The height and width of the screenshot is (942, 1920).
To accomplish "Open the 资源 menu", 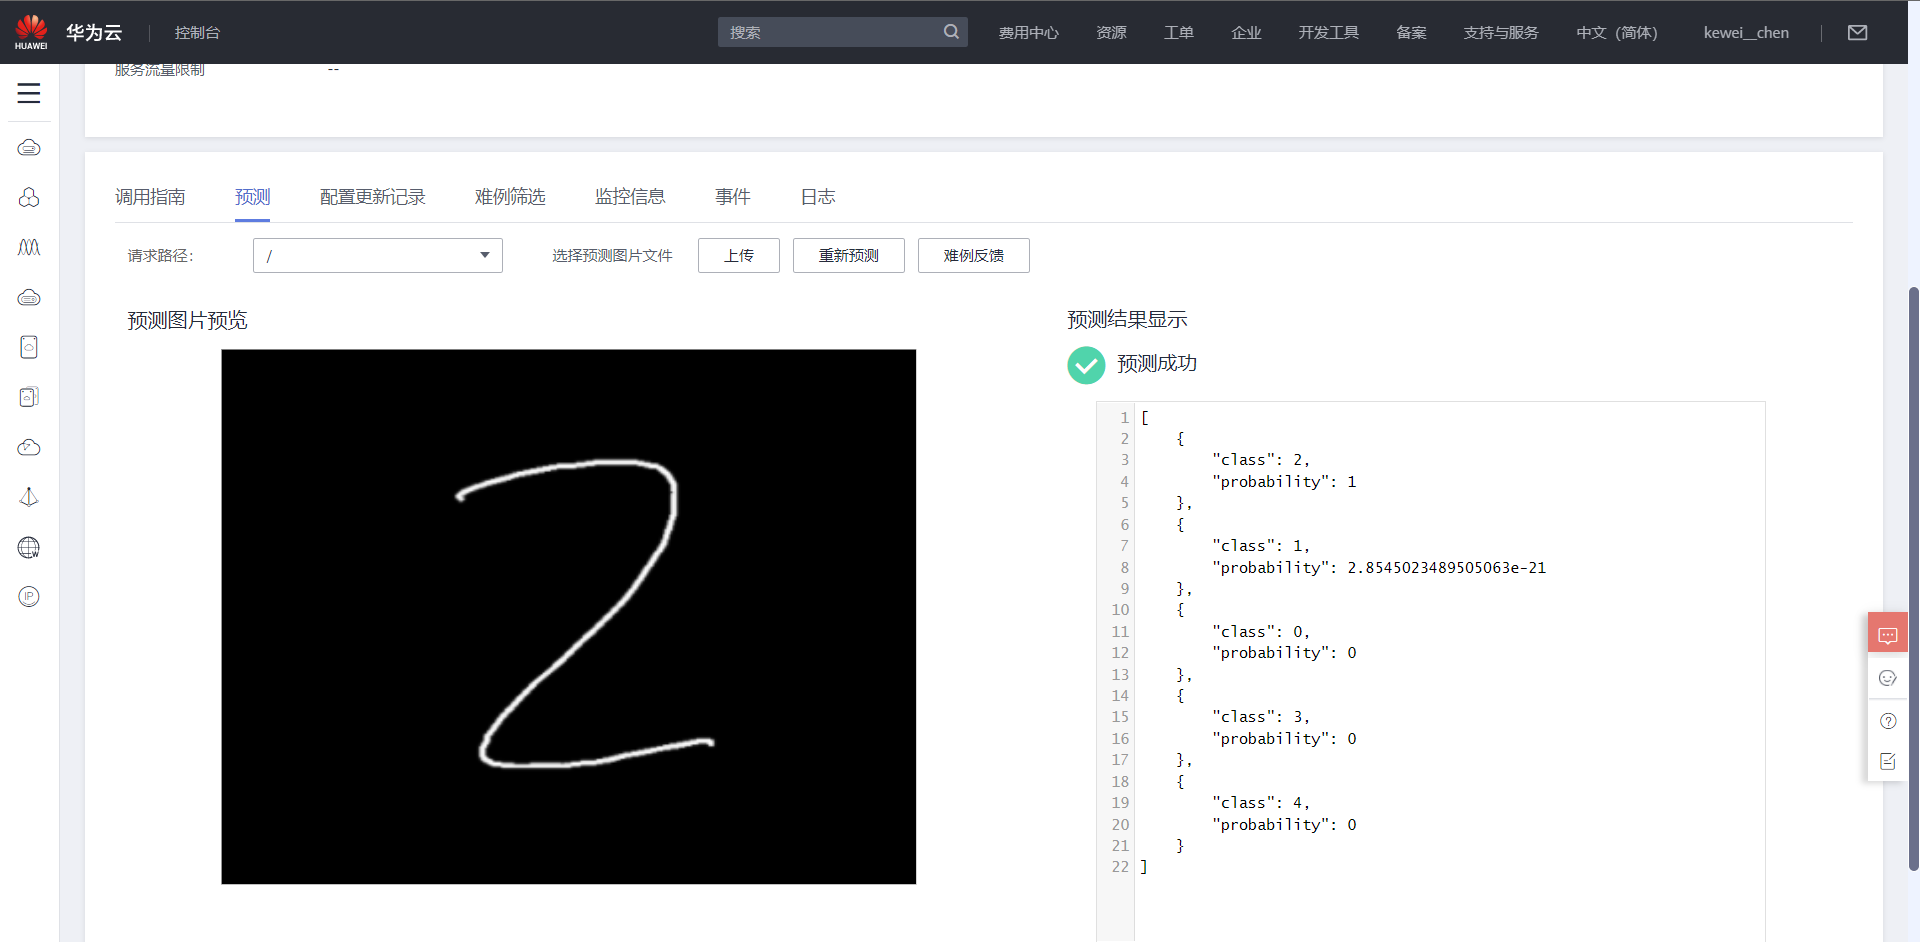I will (1111, 32).
